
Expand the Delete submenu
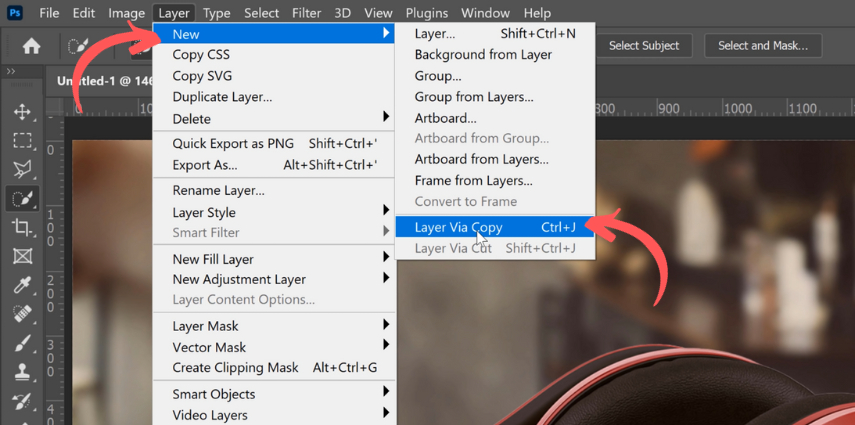click(274, 118)
